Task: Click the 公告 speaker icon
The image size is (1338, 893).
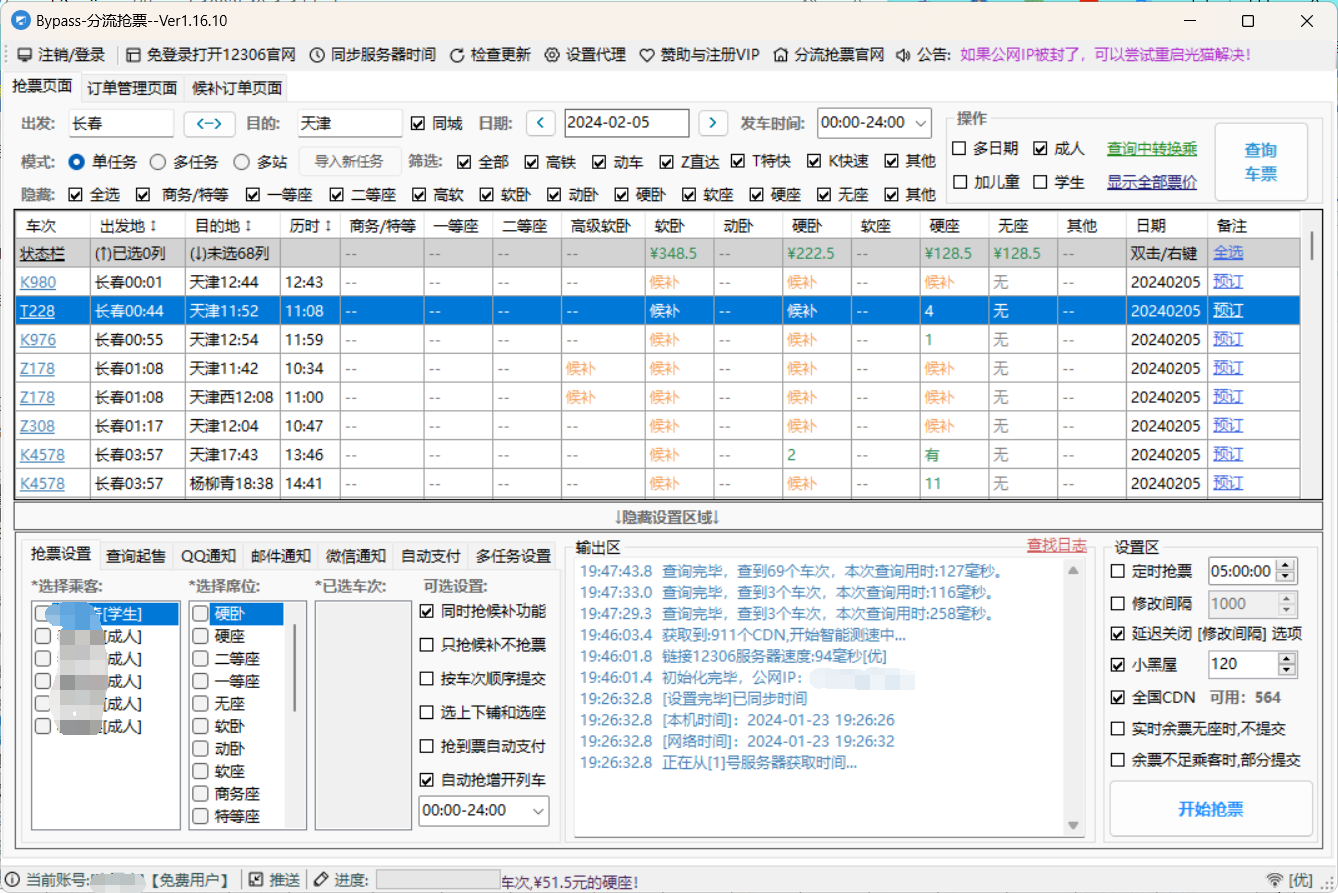Action: pos(903,55)
